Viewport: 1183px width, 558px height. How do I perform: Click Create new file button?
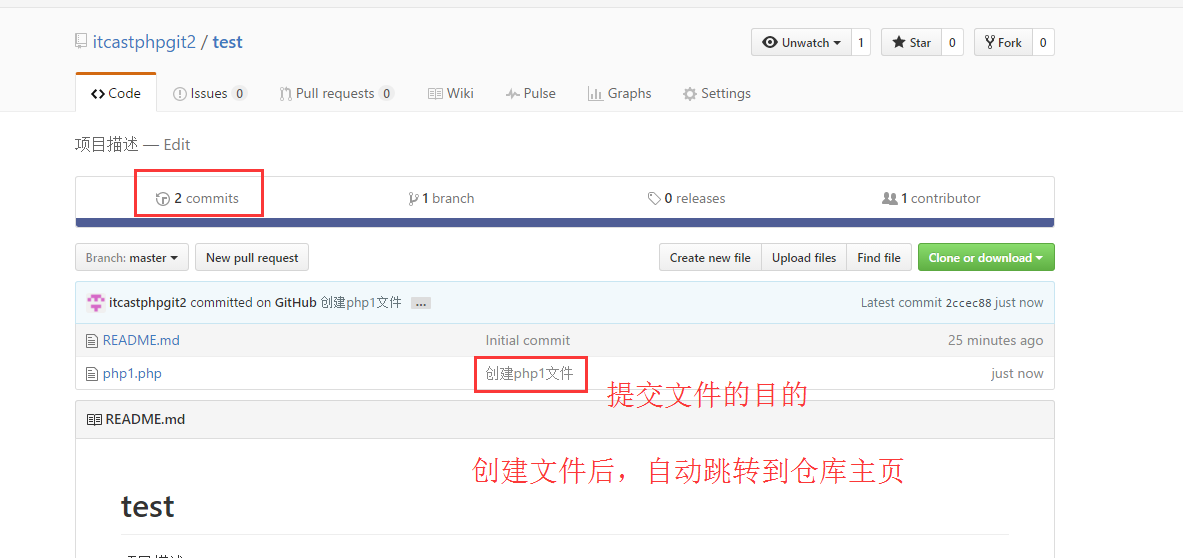tap(710, 257)
